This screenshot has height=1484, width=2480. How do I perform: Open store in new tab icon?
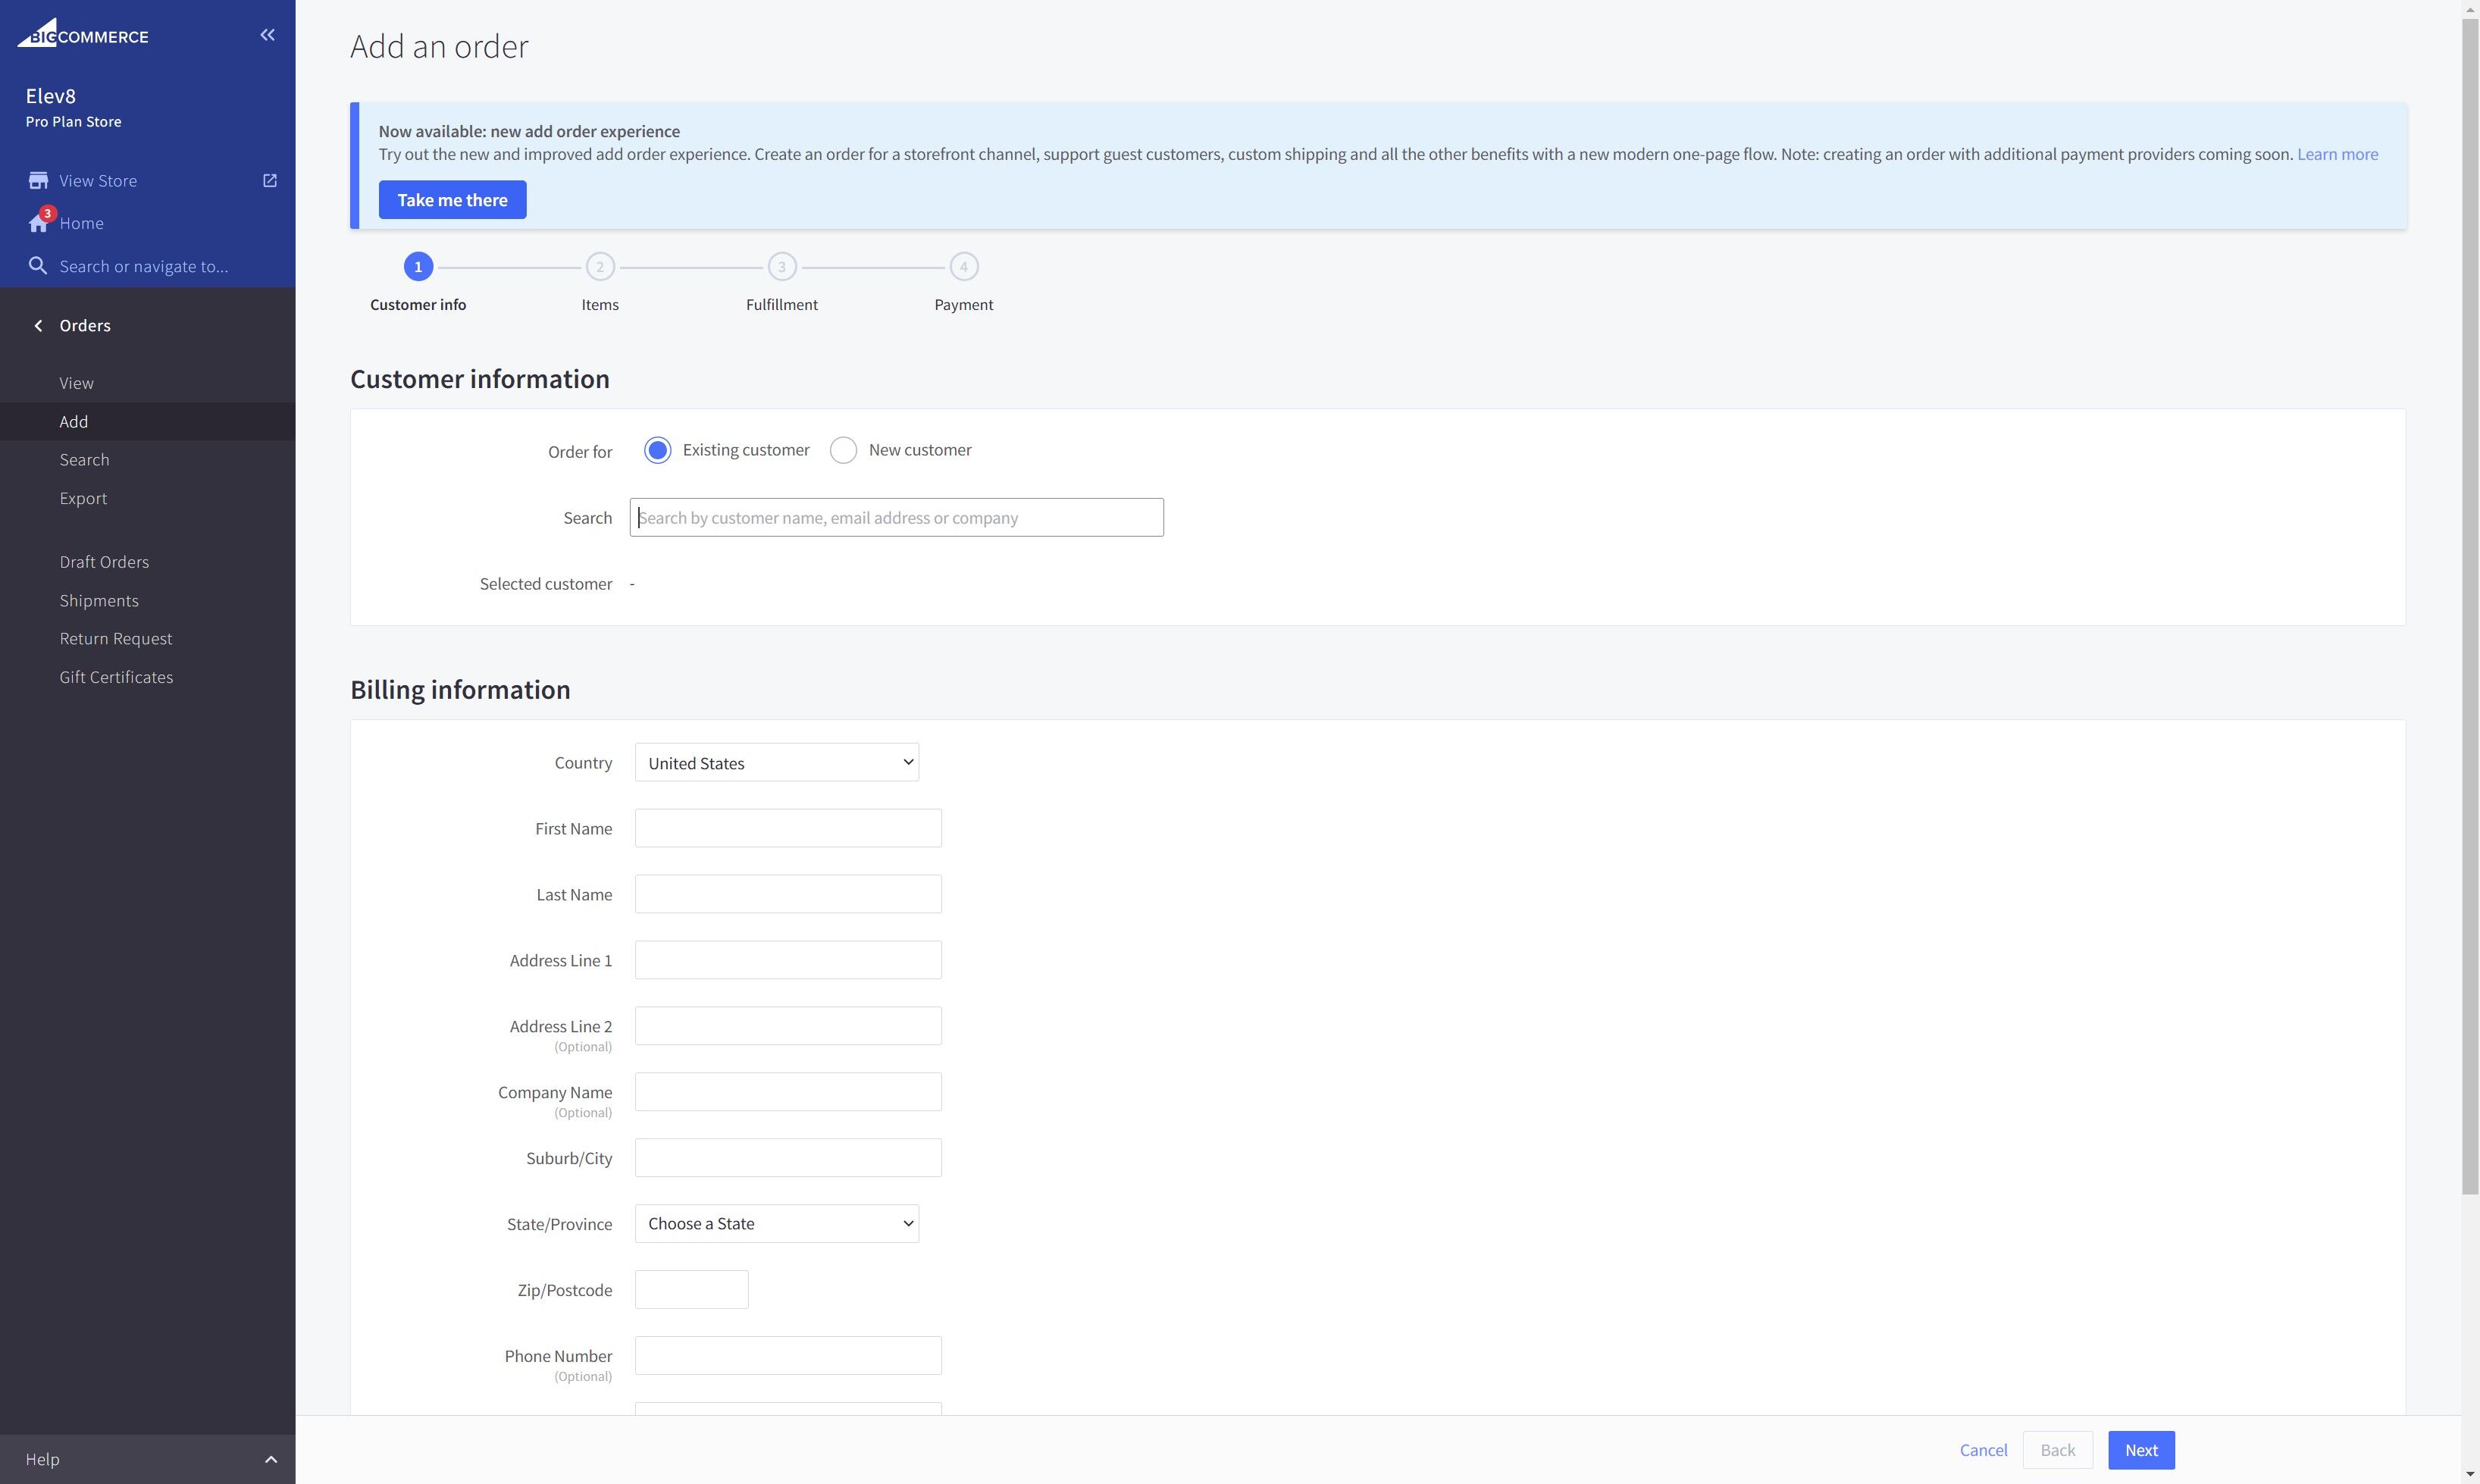pyautogui.click(x=269, y=181)
